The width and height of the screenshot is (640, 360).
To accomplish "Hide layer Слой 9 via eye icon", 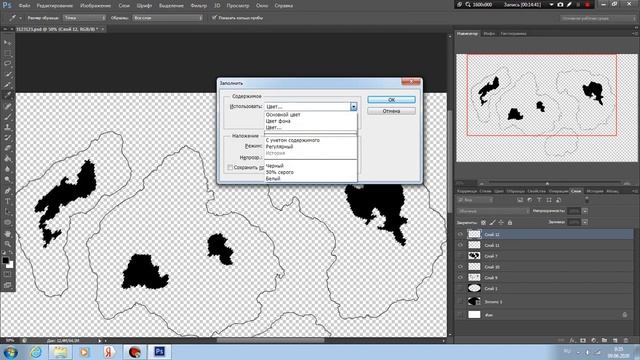I will coord(460,278).
